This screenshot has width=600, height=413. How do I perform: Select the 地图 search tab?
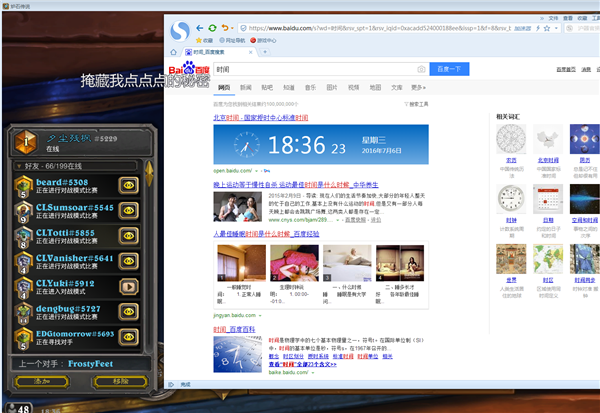pyautogui.click(x=375, y=88)
